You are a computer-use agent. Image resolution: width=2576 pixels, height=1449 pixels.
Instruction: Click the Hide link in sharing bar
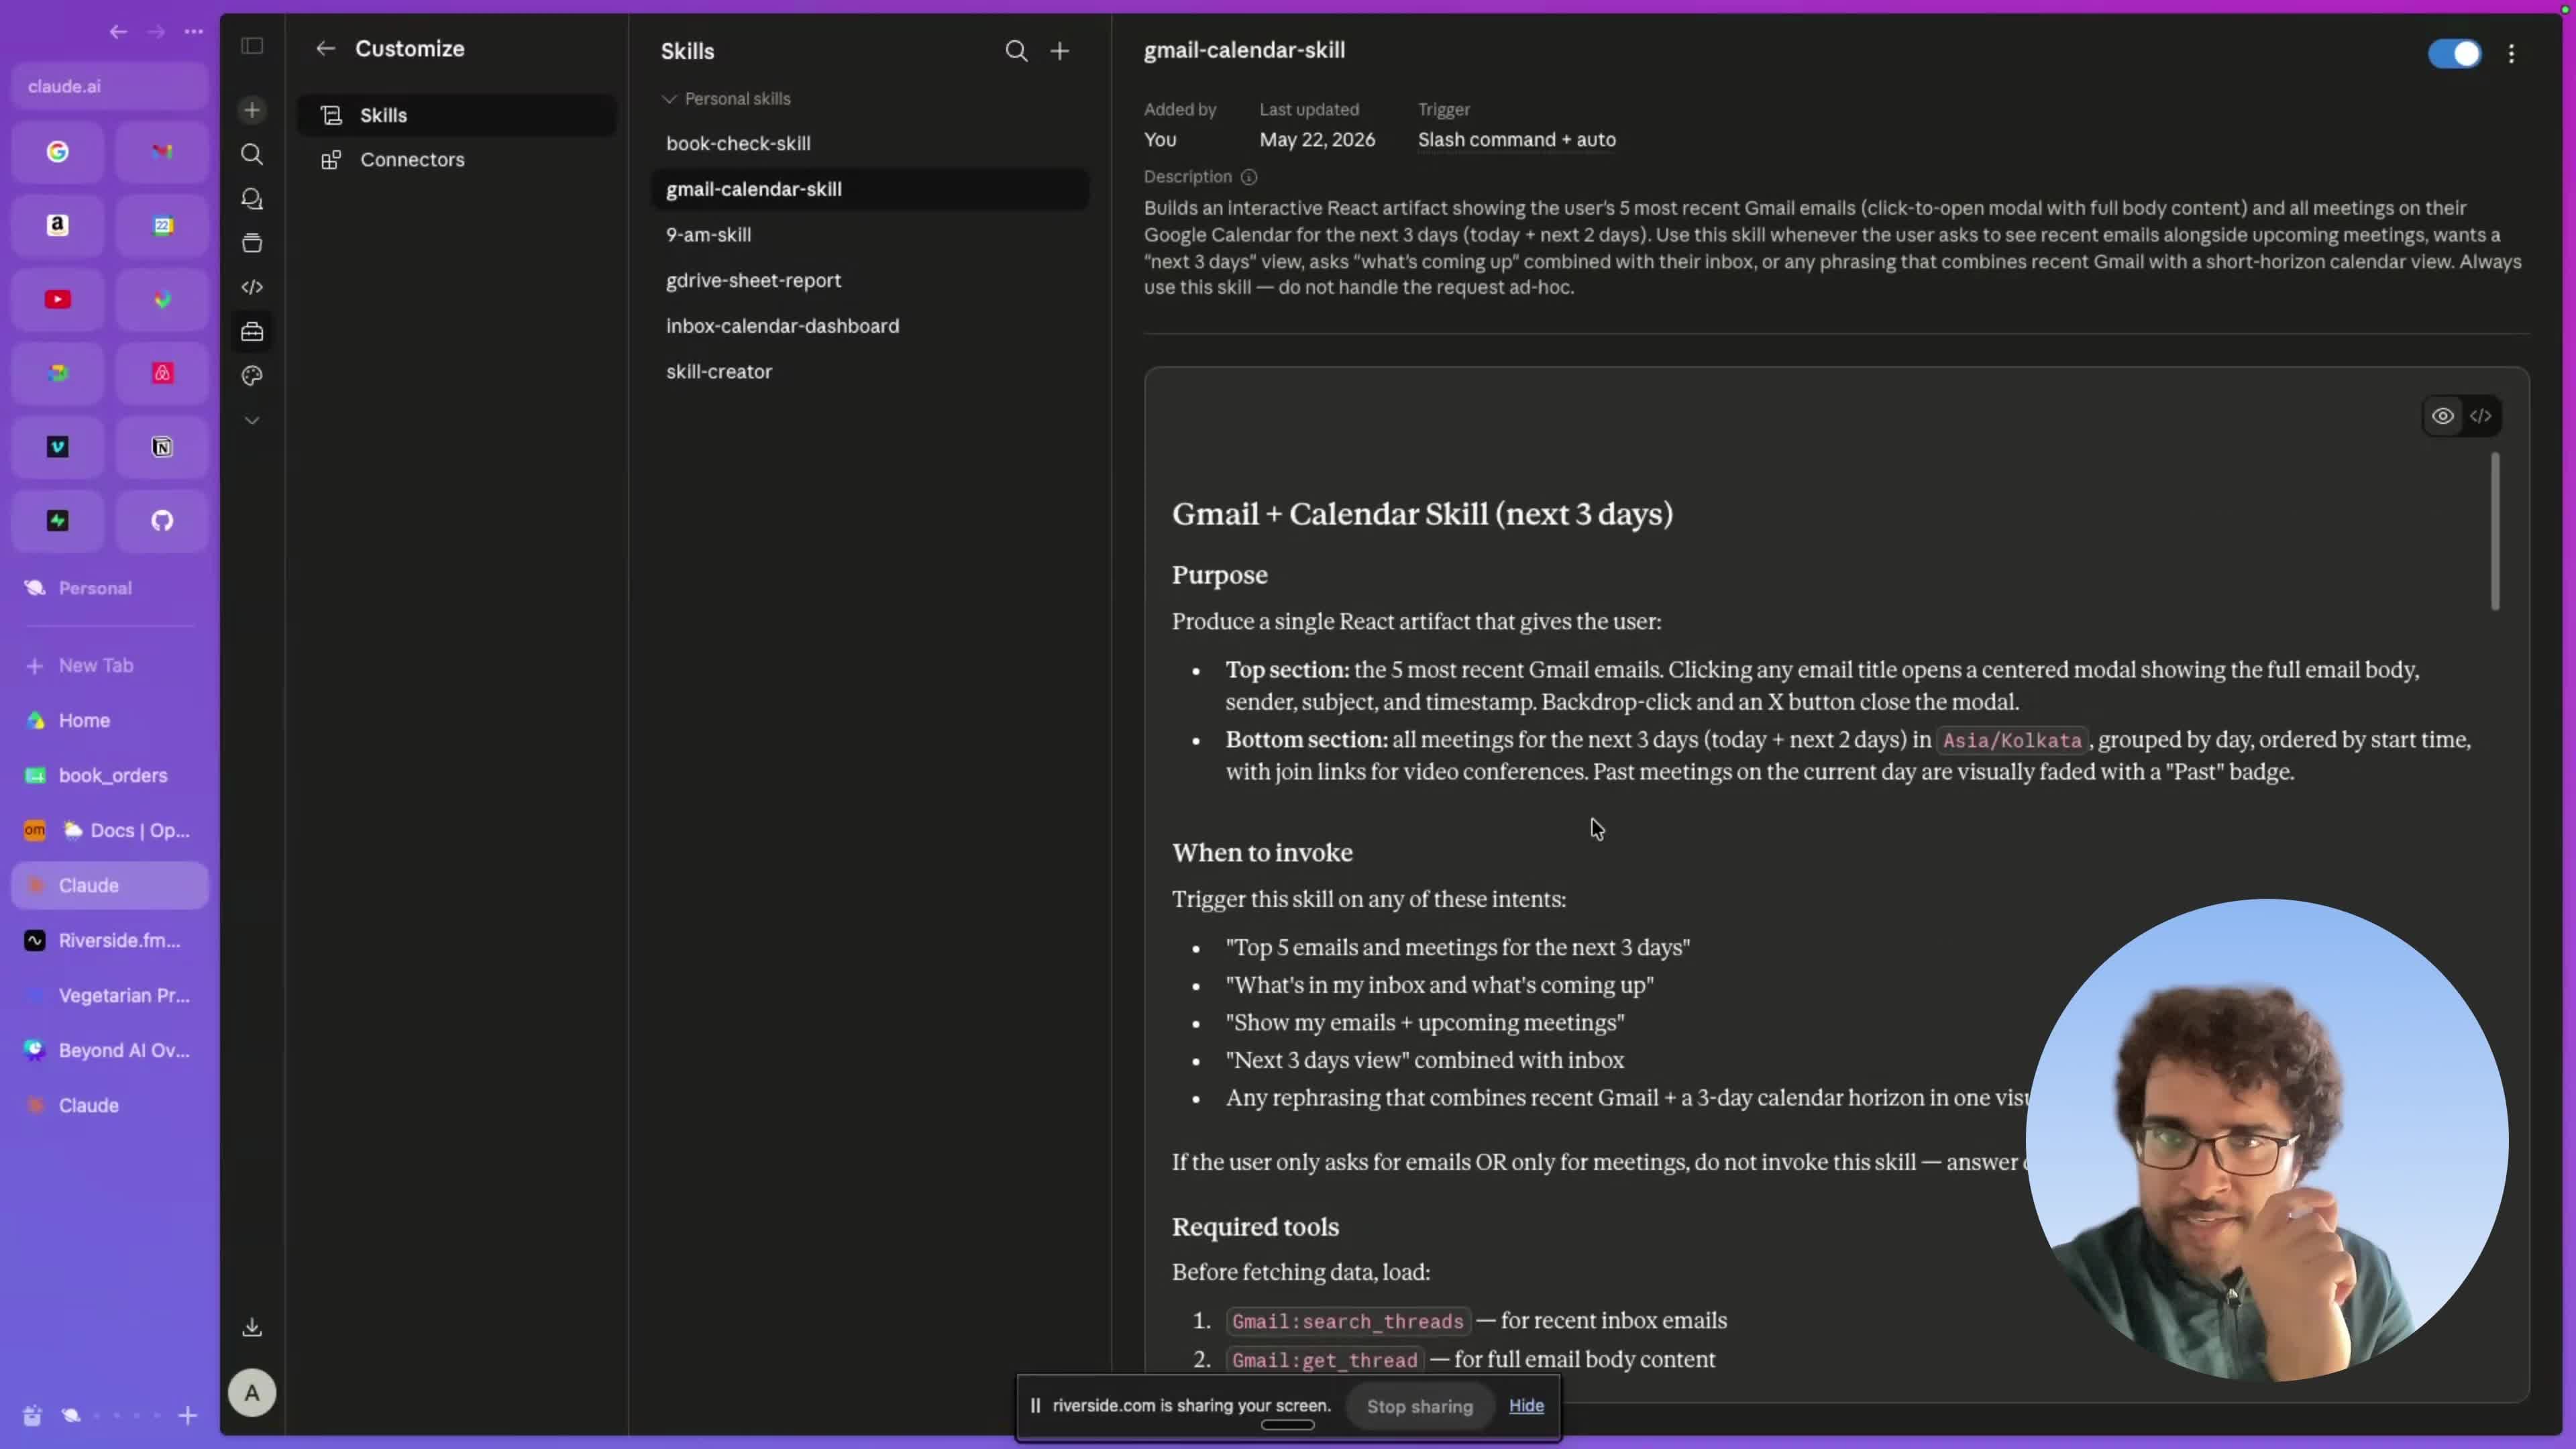(x=1526, y=1405)
